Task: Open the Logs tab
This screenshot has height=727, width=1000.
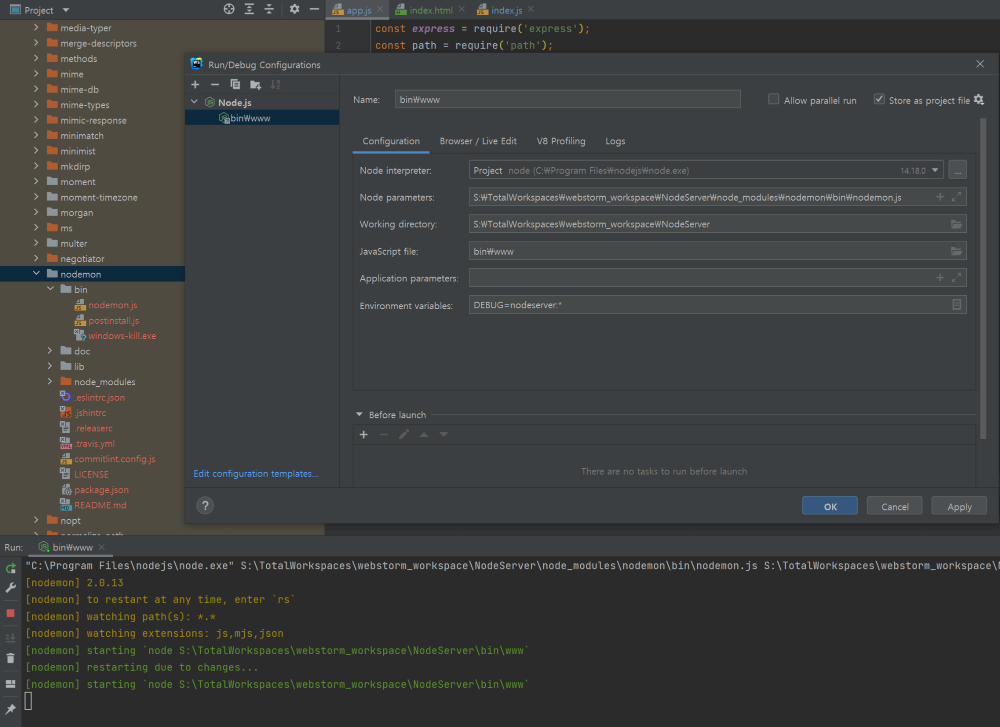Action: 615,141
